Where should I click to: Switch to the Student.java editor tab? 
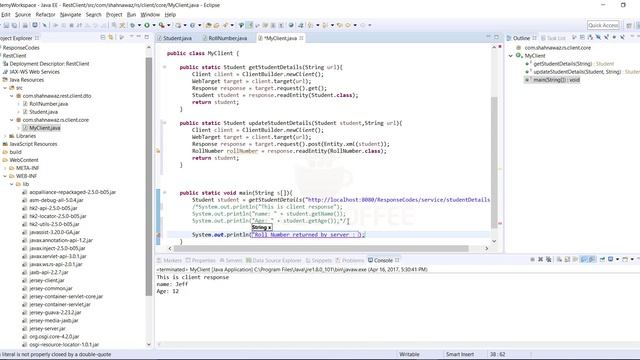[177, 38]
